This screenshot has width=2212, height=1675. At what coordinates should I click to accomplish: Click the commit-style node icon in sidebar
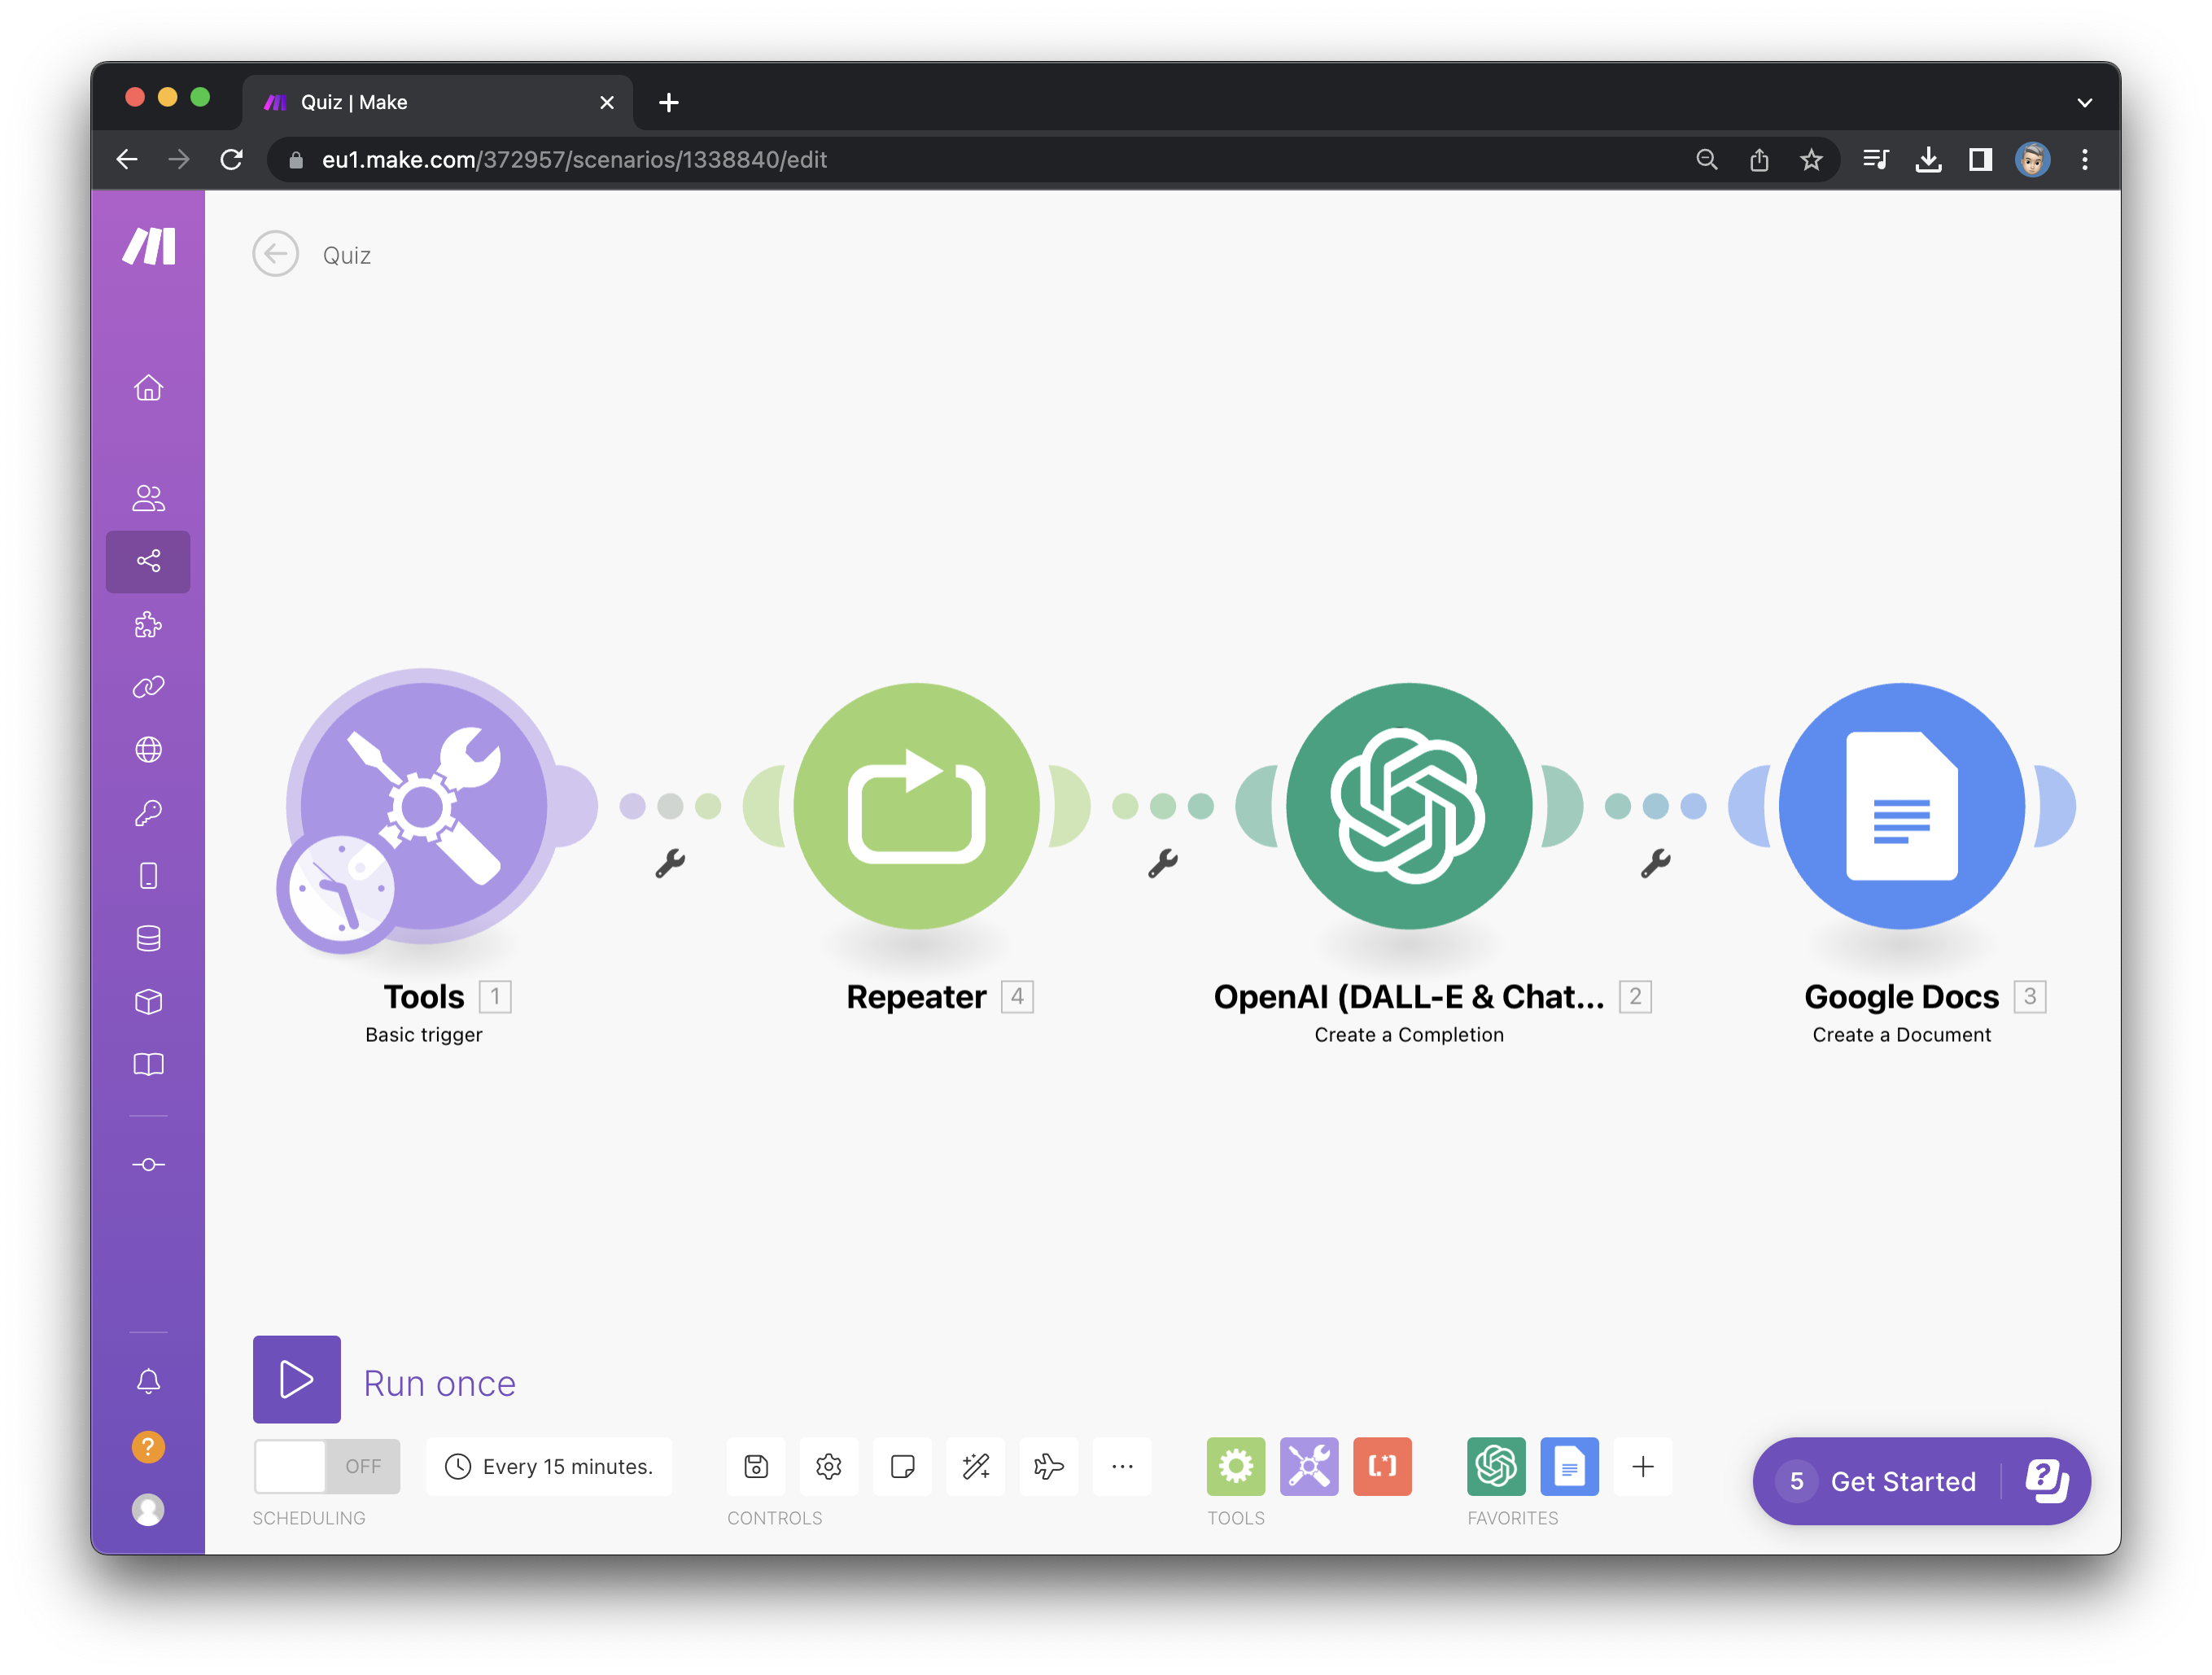click(148, 1165)
